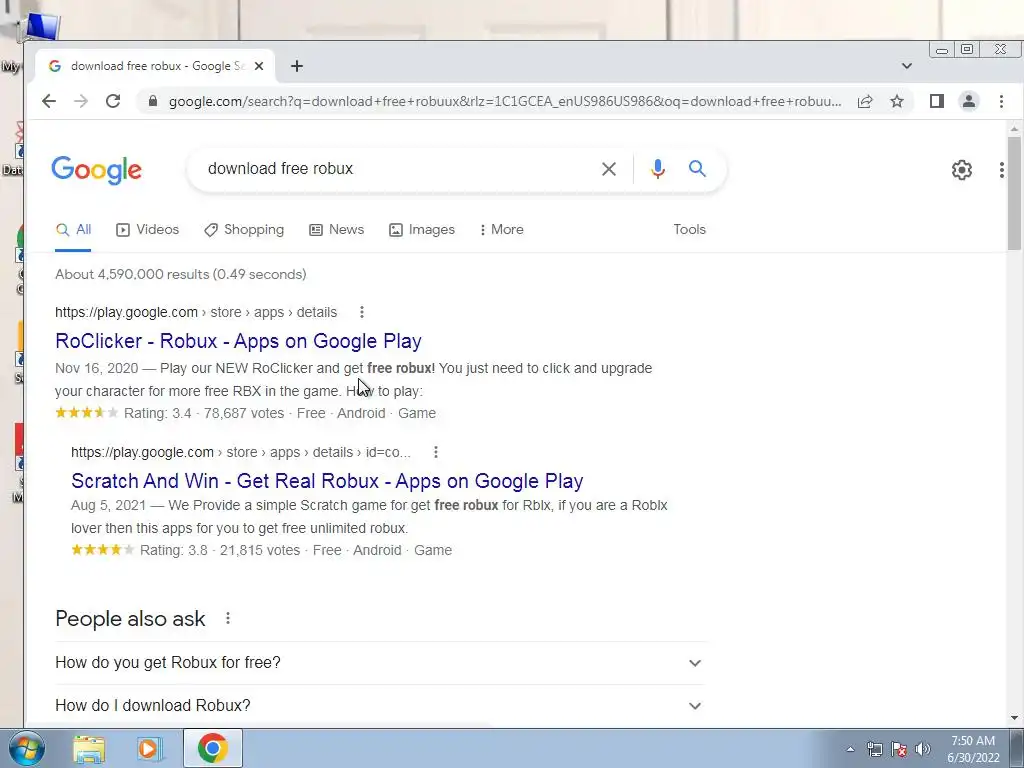Switch to the Images tab
The width and height of the screenshot is (1024, 768).
pyautogui.click(x=422, y=230)
